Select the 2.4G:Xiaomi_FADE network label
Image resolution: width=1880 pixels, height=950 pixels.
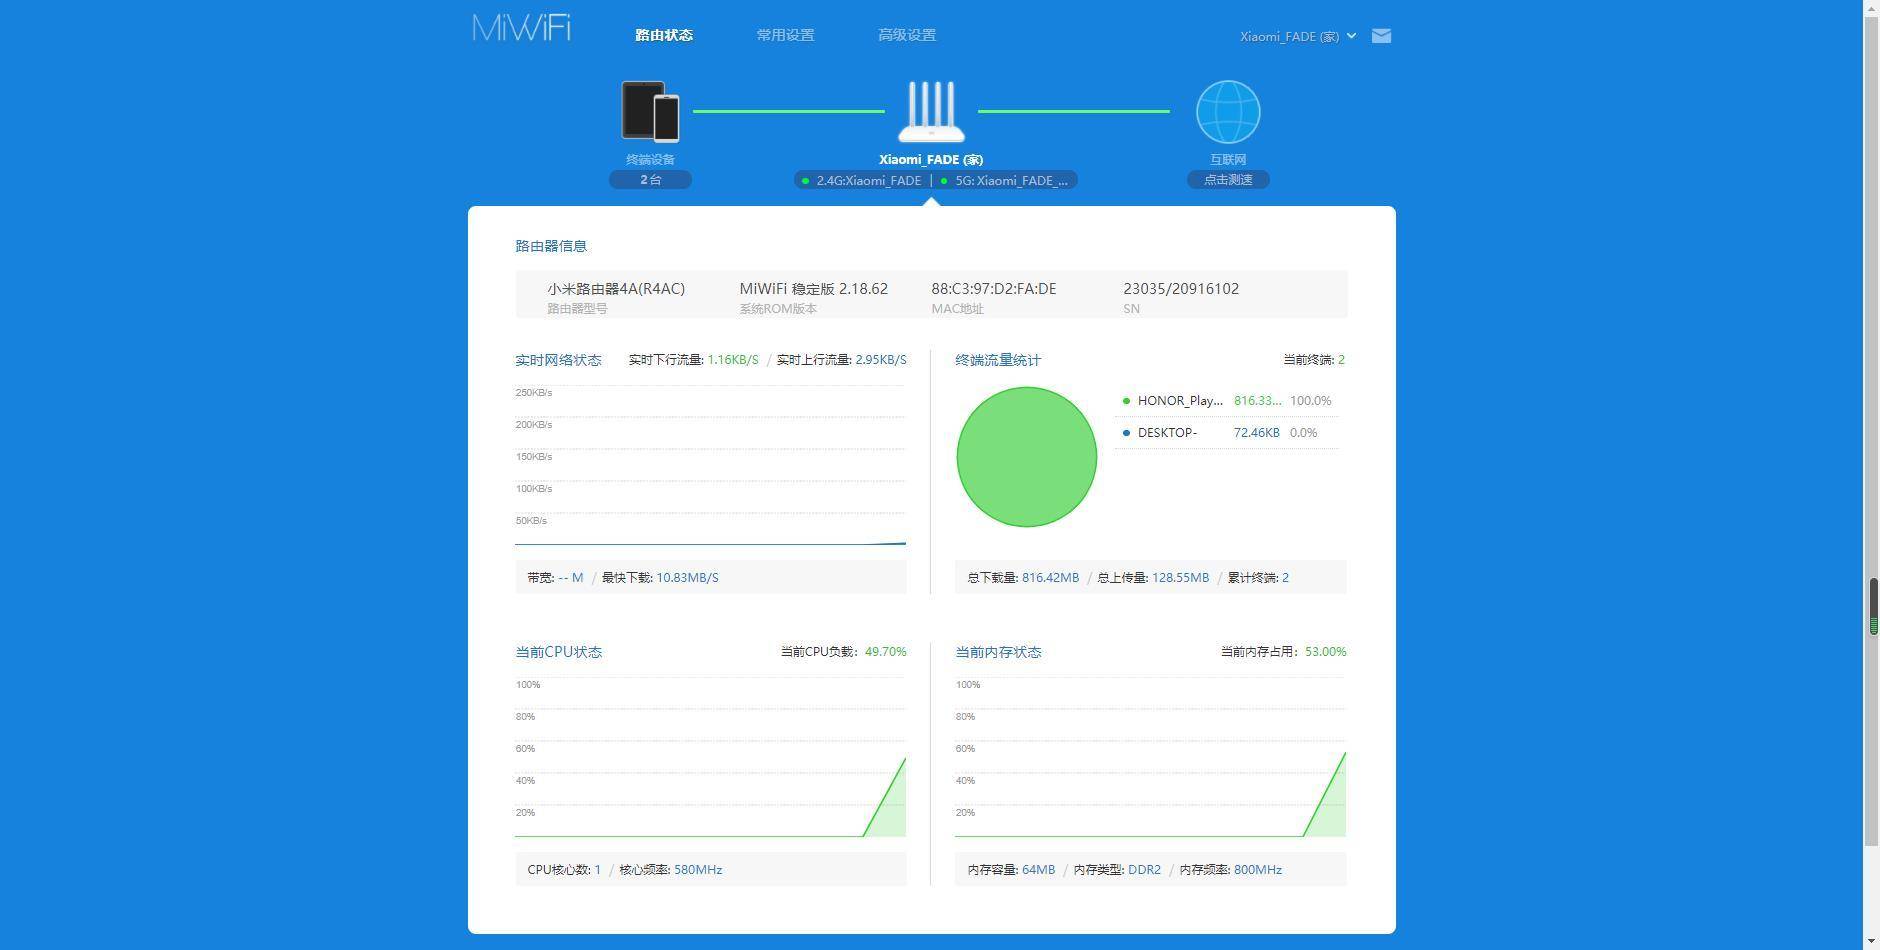point(867,181)
